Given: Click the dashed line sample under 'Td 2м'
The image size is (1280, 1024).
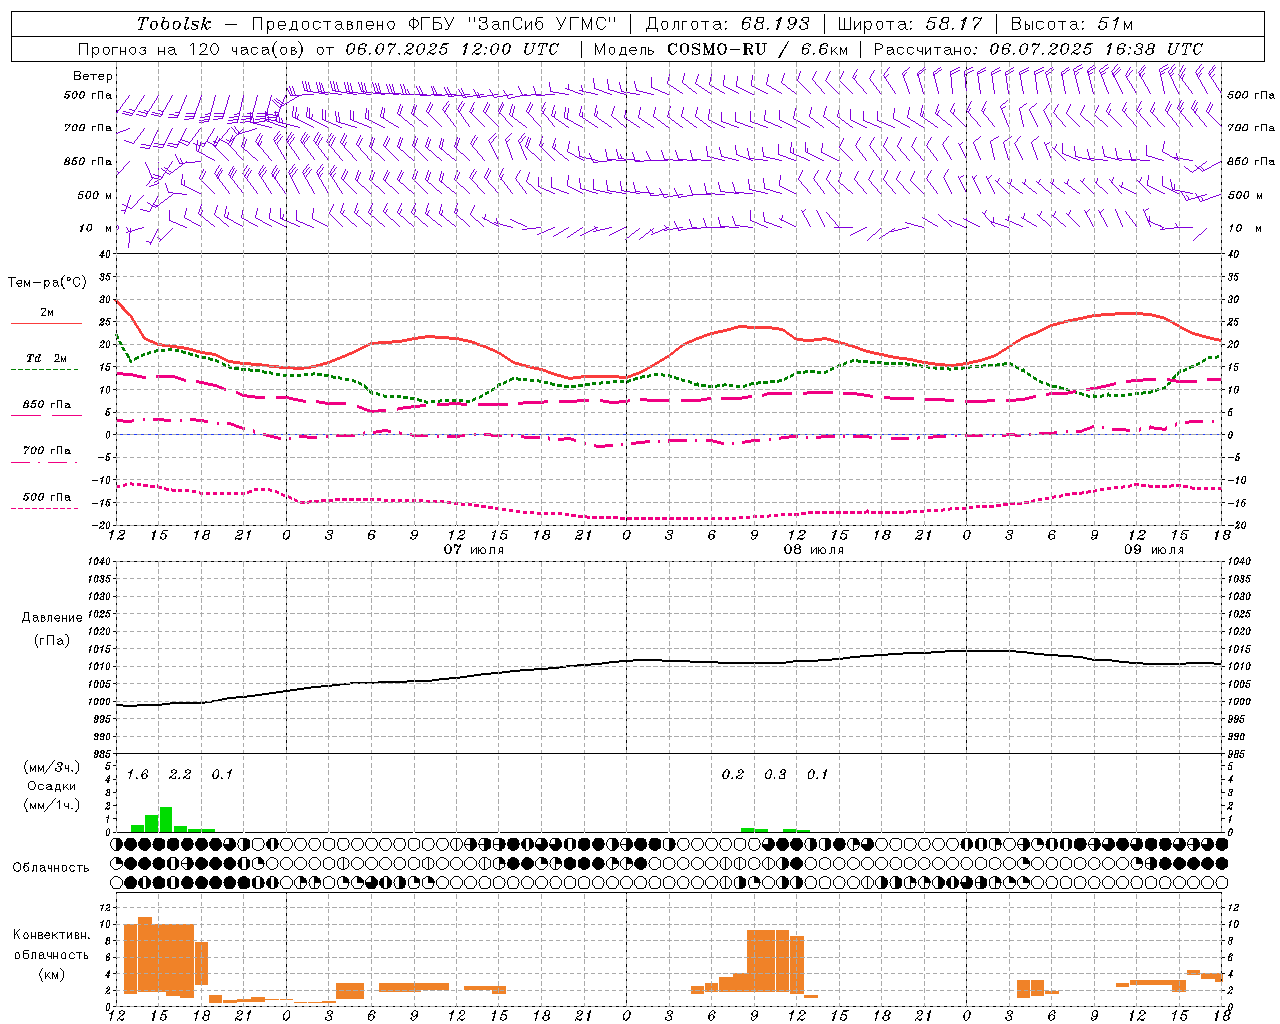Looking at the screenshot, I should click(x=45, y=370).
